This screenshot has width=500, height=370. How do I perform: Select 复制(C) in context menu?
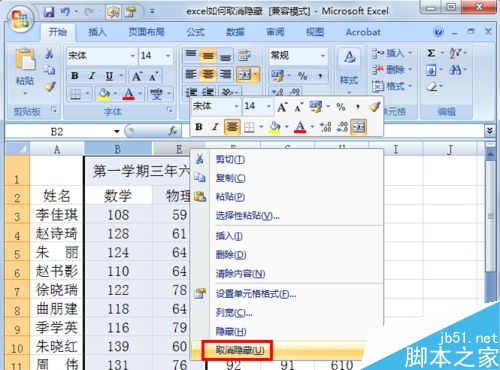[x=287, y=178]
